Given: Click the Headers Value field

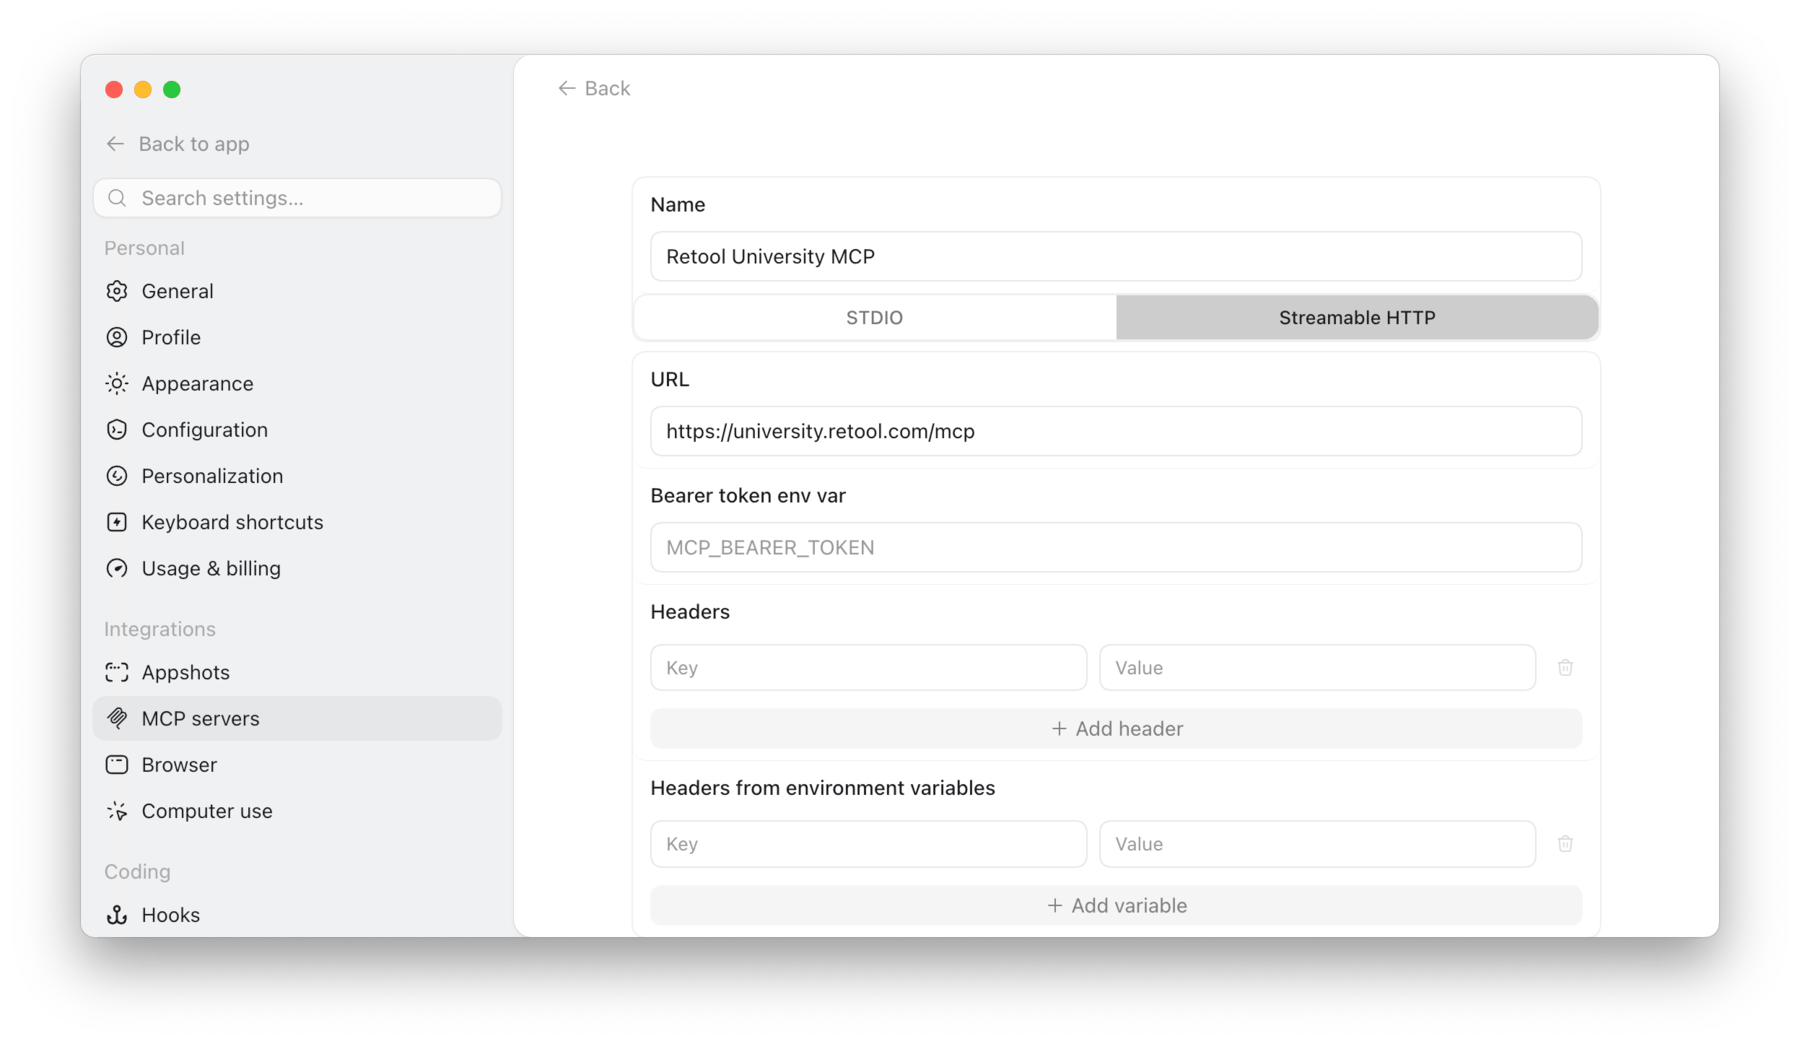Looking at the screenshot, I should [1317, 667].
